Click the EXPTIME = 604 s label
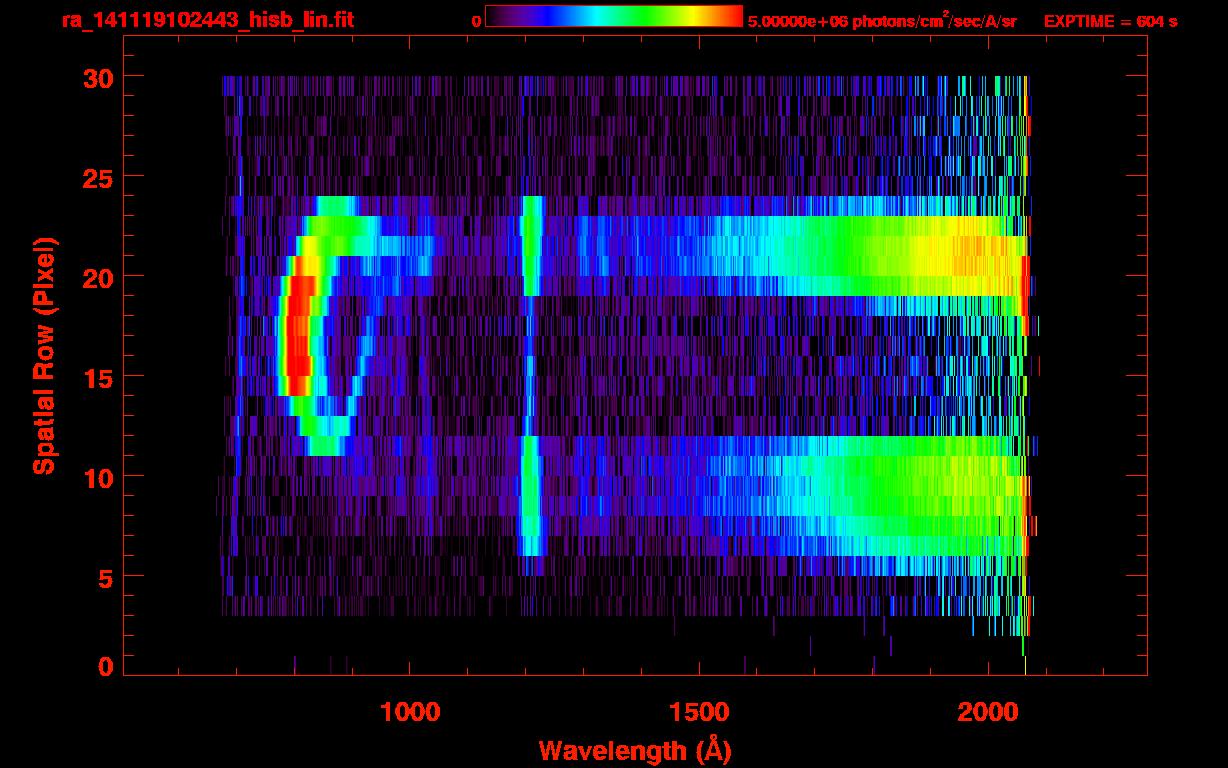This screenshot has height=768, width=1228. coord(1110,21)
